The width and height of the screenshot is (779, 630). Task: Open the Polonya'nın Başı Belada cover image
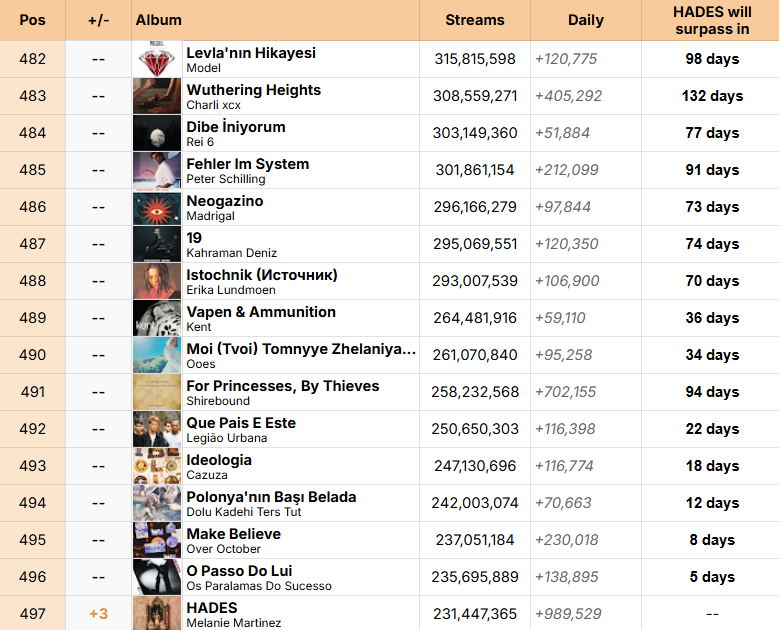tap(157, 503)
